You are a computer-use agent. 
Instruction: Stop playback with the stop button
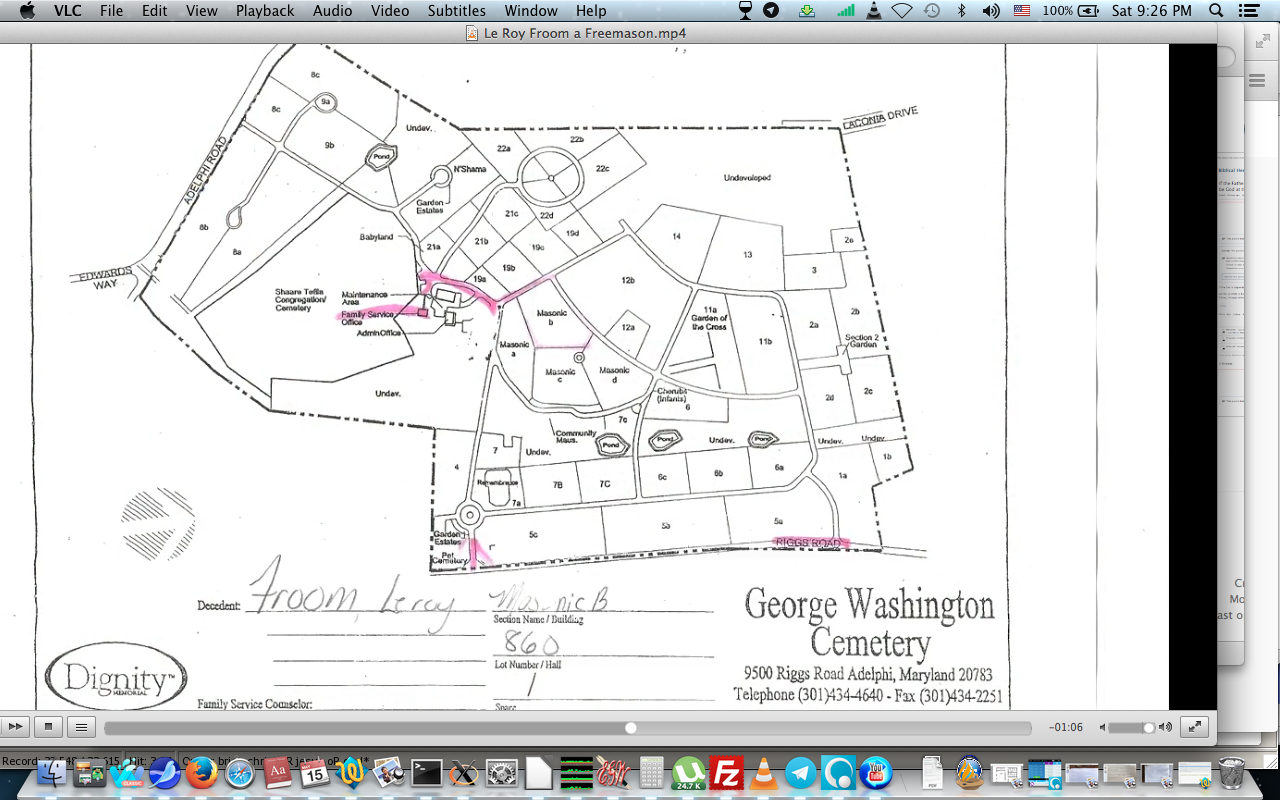(46, 727)
